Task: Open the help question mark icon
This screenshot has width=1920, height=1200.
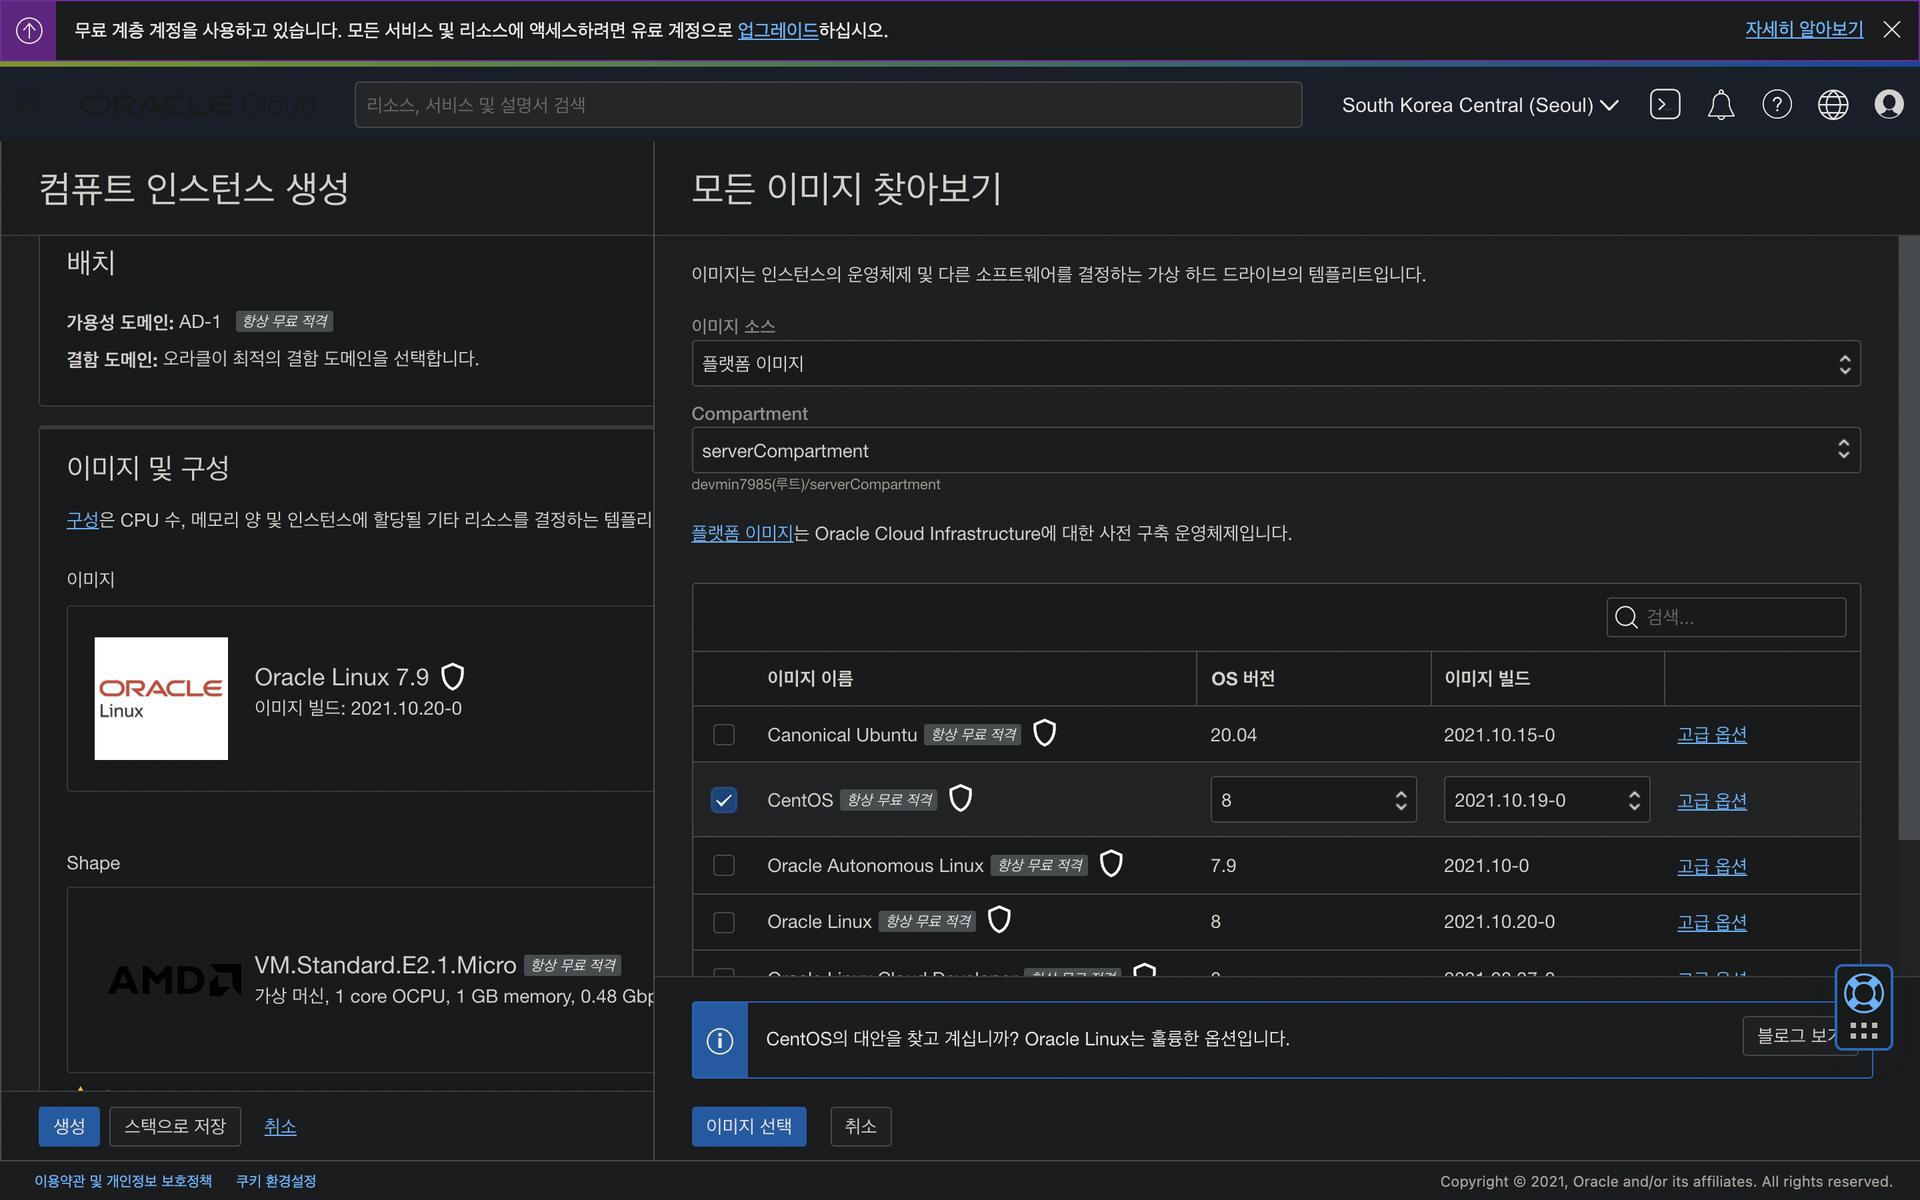Action: tap(1776, 104)
